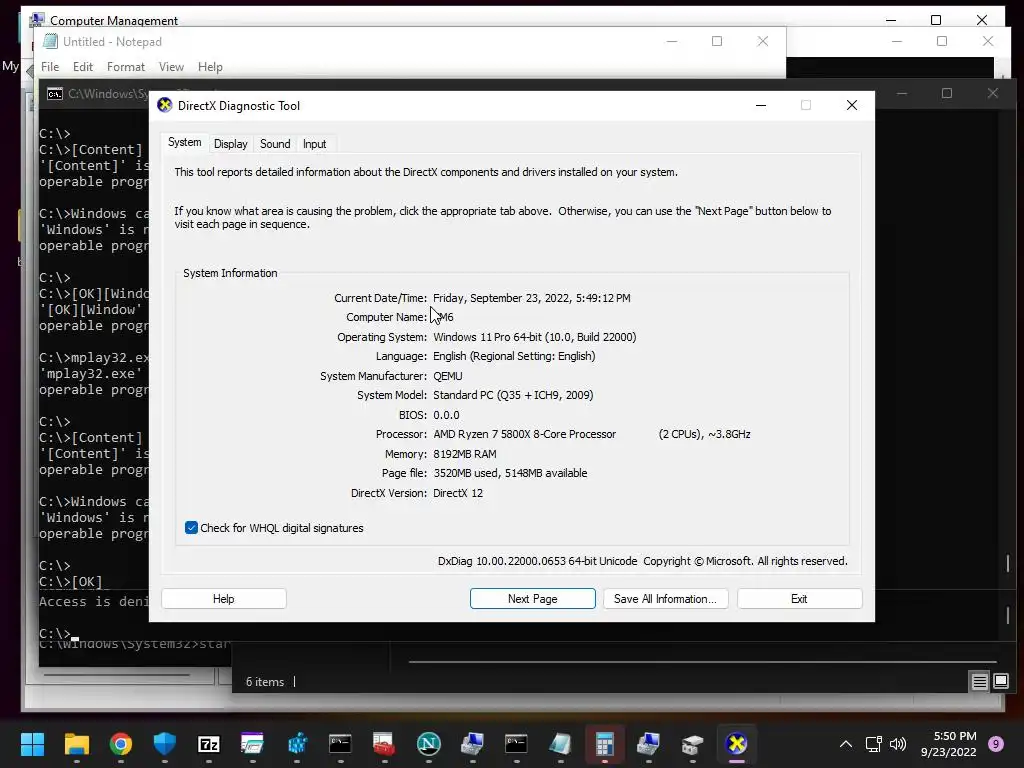1024x768 pixels.
Task: Switch to the Display tab
Action: tap(231, 144)
